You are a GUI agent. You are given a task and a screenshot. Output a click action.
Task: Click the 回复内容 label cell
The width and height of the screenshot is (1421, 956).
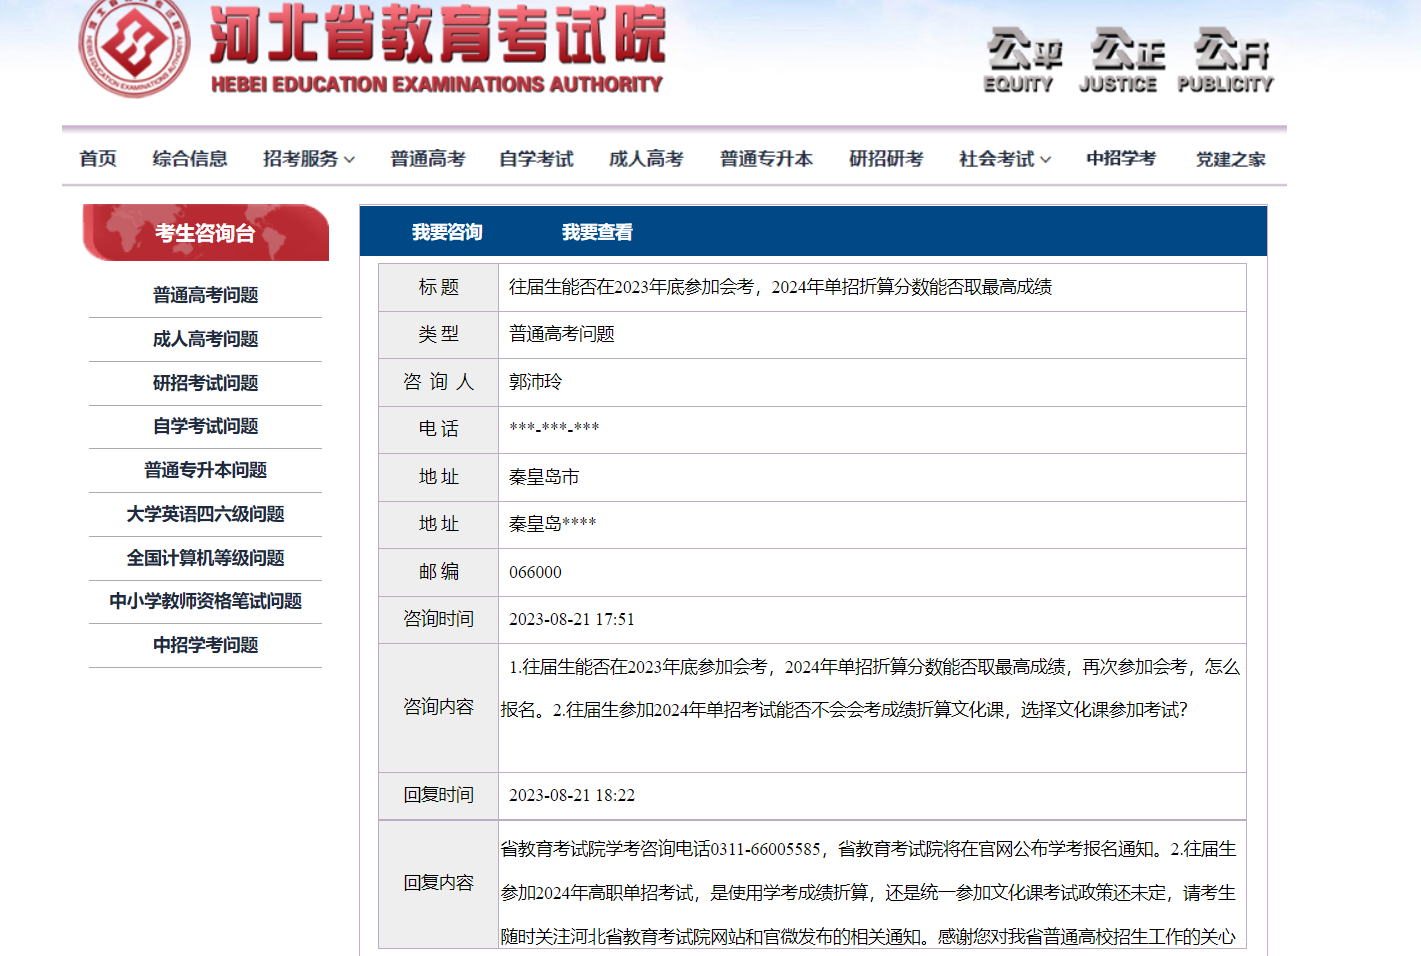(438, 883)
